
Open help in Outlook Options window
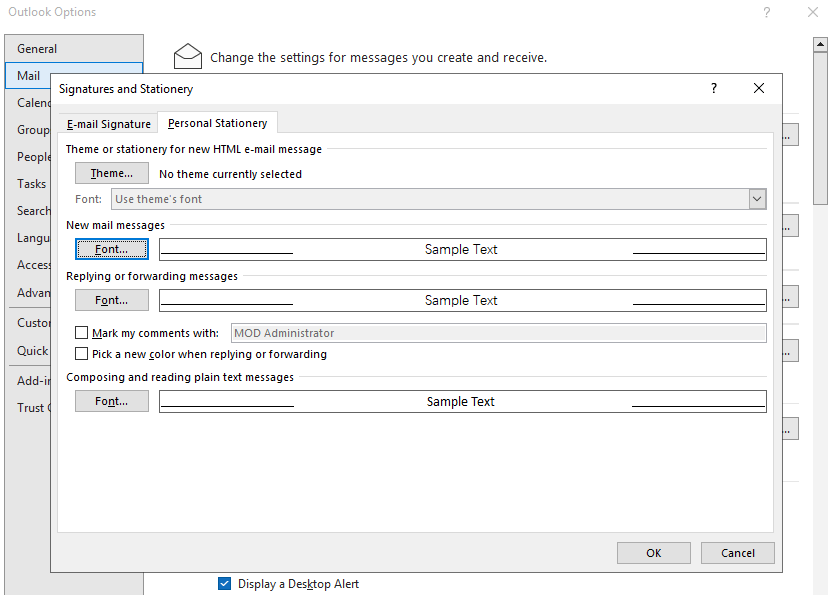pyautogui.click(x=766, y=12)
